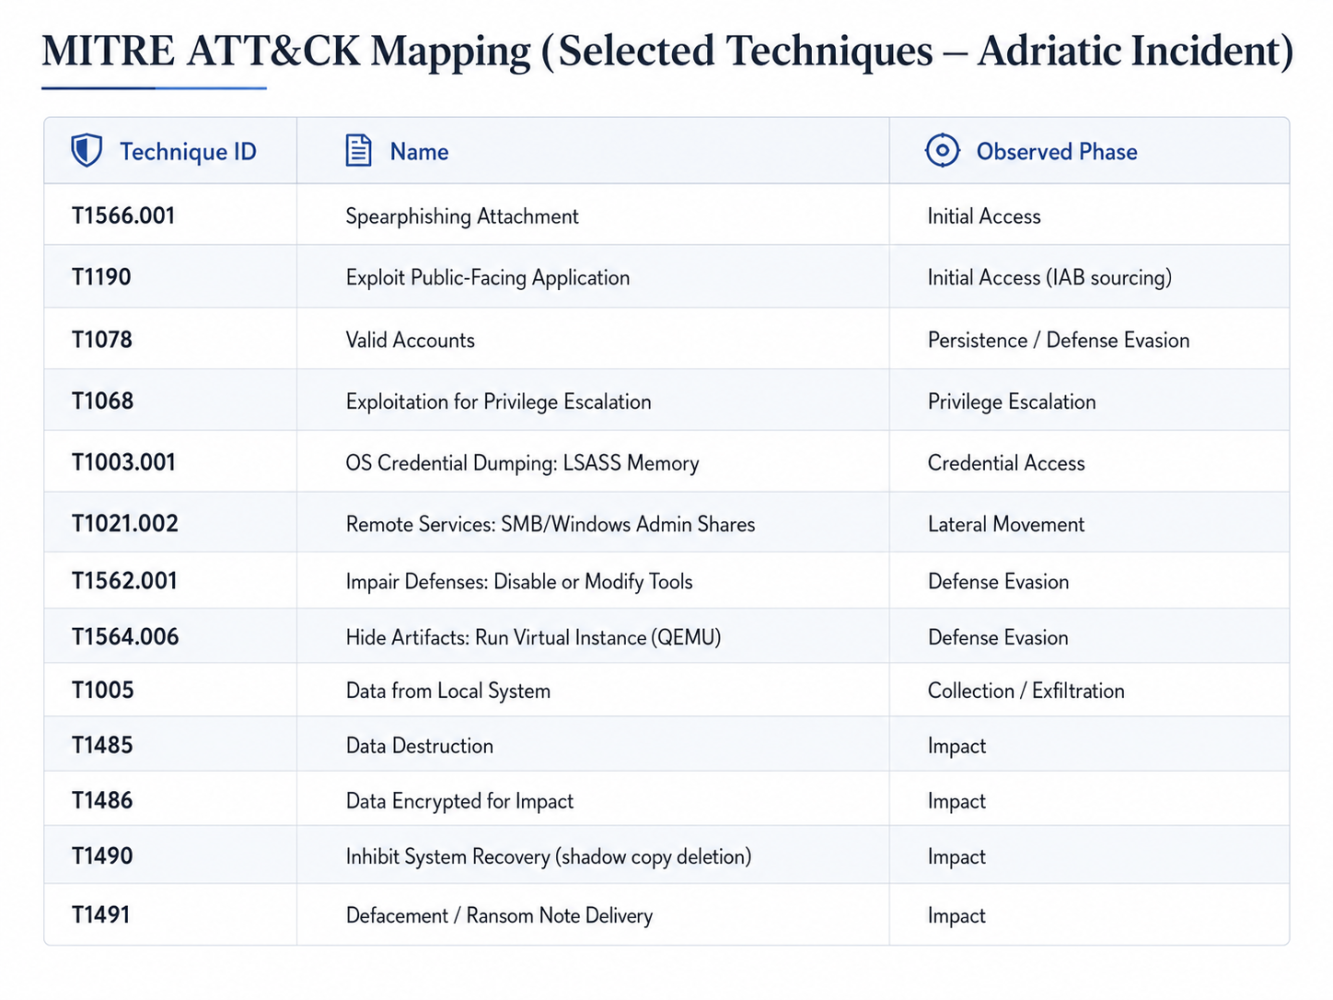The image size is (1333, 1000).
Task: Click Defacement / Ransom Note Delivery
Action: tap(499, 916)
